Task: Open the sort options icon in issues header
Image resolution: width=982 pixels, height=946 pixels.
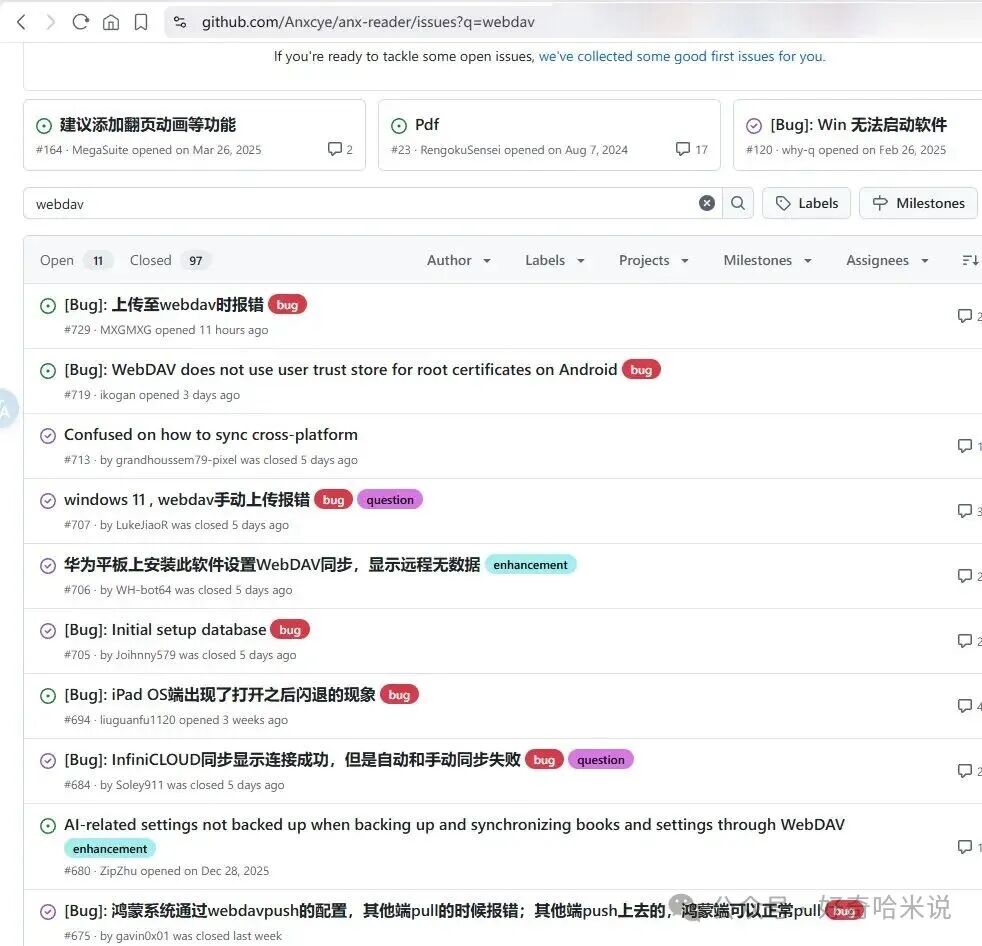Action: coord(969,260)
